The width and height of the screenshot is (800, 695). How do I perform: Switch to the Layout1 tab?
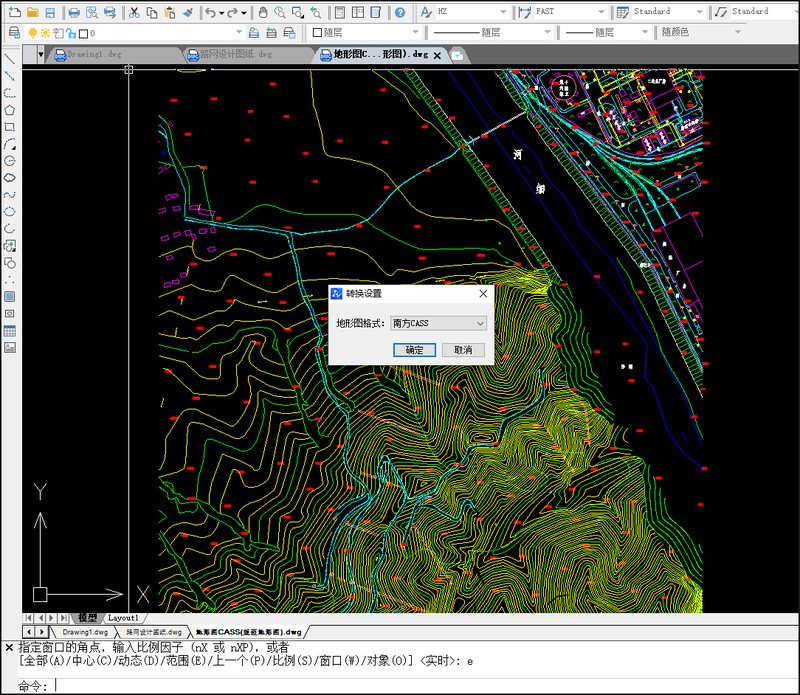[124, 618]
